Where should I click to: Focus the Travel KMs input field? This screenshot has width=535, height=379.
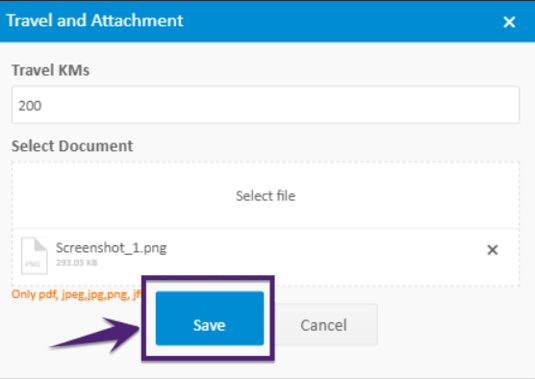click(x=265, y=105)
